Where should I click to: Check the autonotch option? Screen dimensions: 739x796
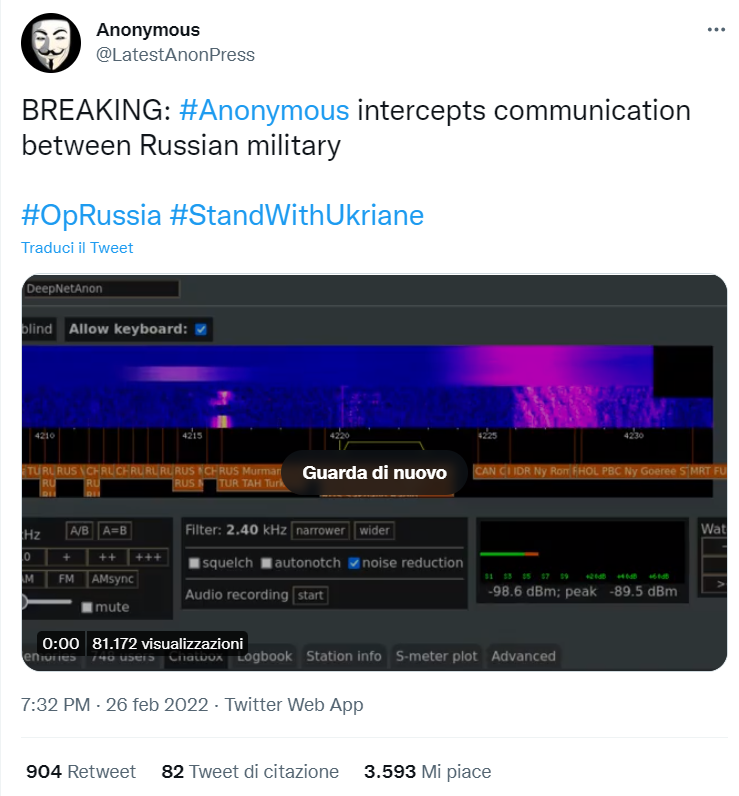tap(267, 563)
